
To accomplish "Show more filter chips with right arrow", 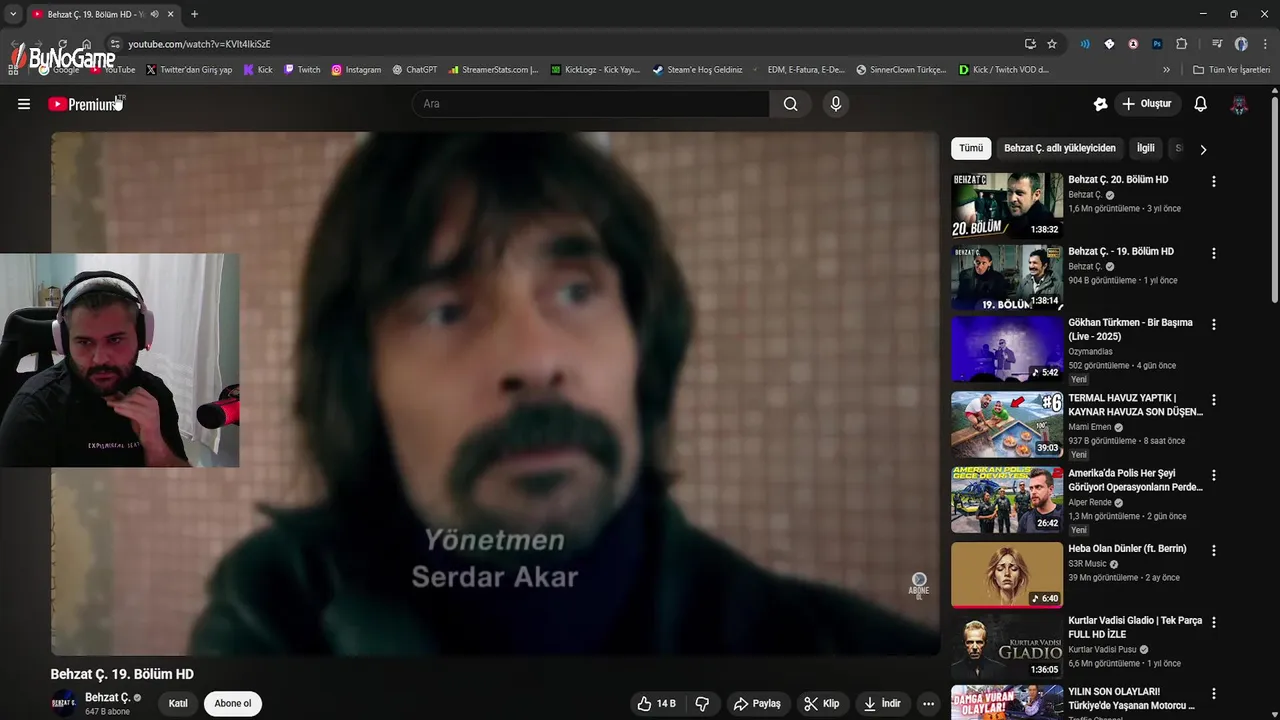I will pyautogui.click(x=1203, y=149).
